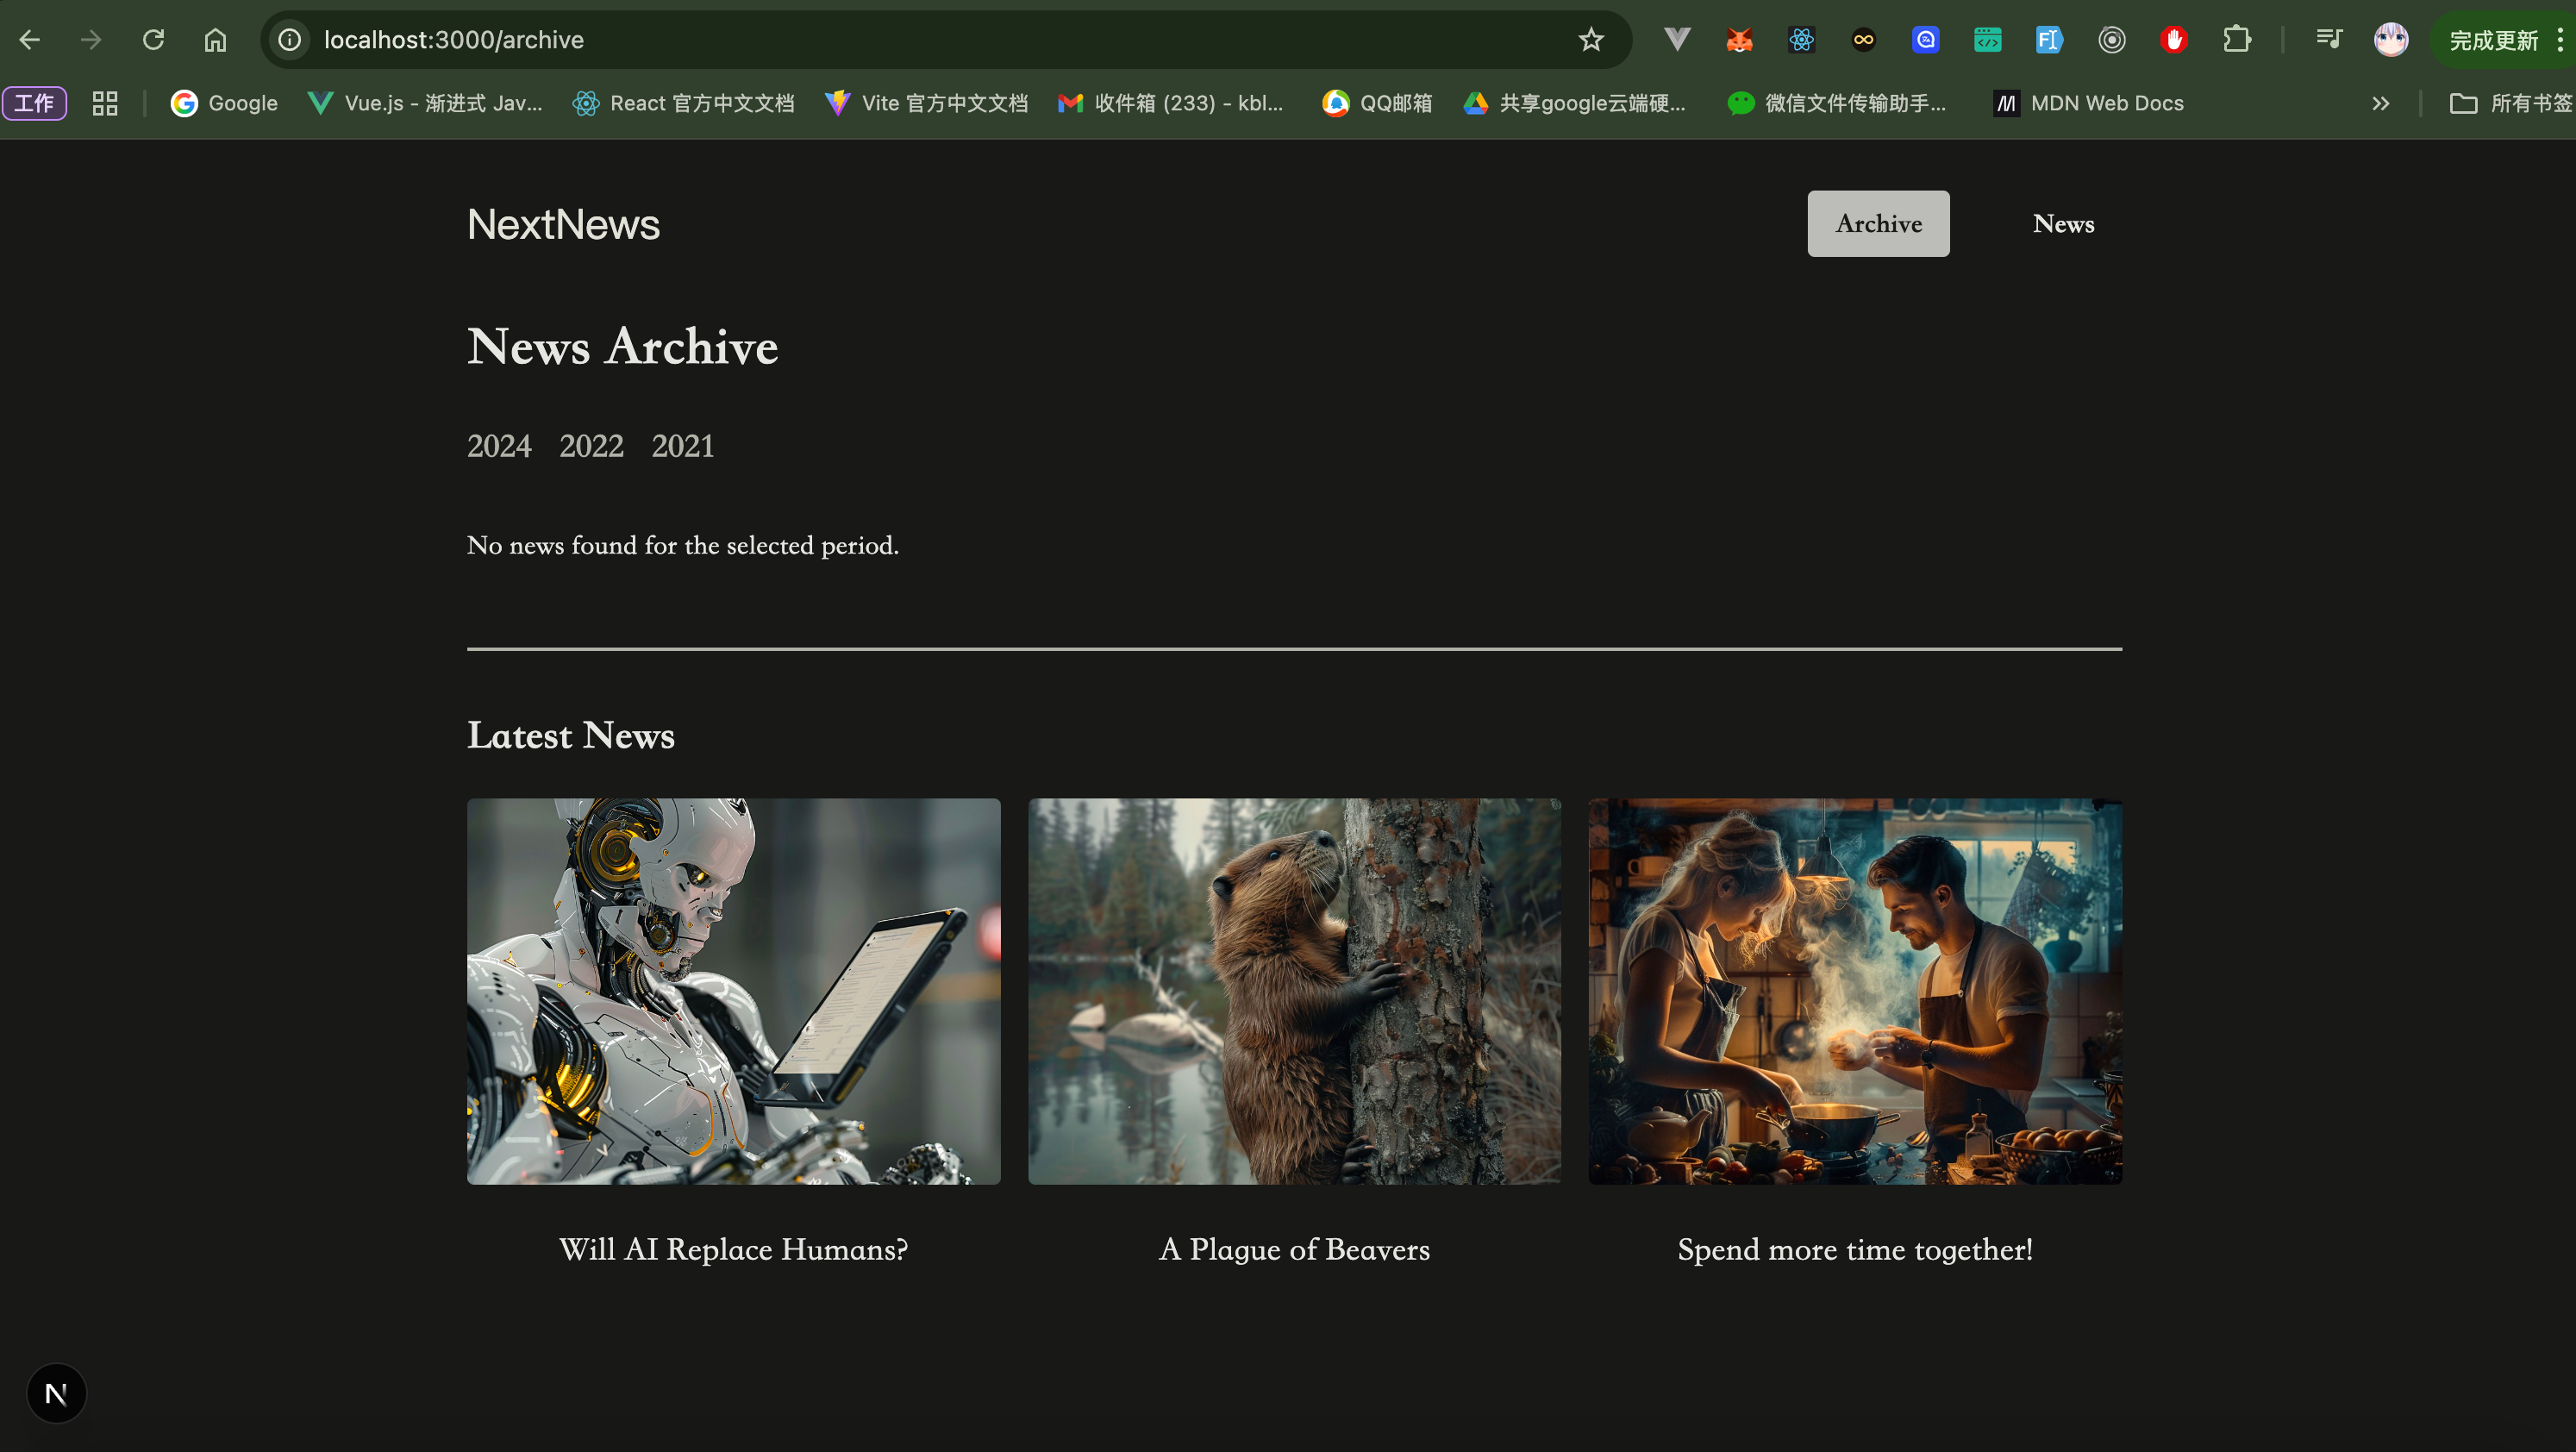This screenshot has height=1452, width=2576.
Task: Click the home page icon
Action: 215,40
